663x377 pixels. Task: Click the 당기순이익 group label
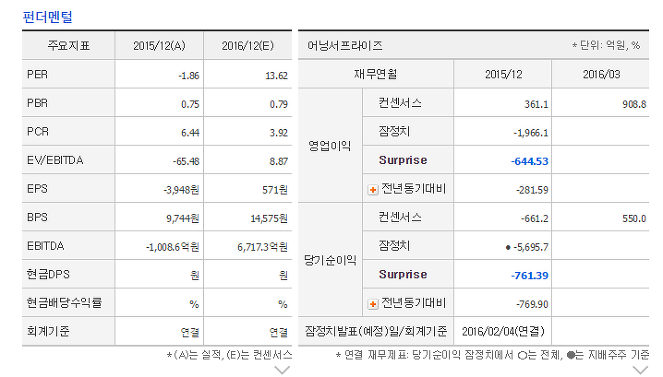[330, 260]
